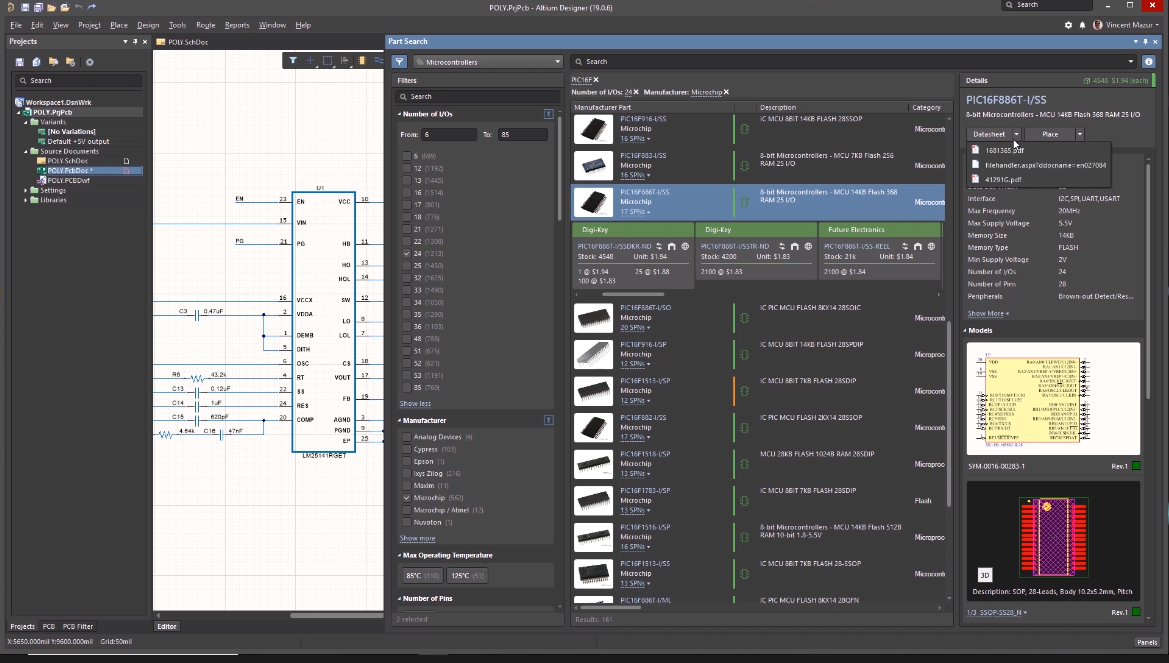1169x663 pixels.
Task: Toggle the 125°C max operating temperature filter
Action: coord(467,576)
